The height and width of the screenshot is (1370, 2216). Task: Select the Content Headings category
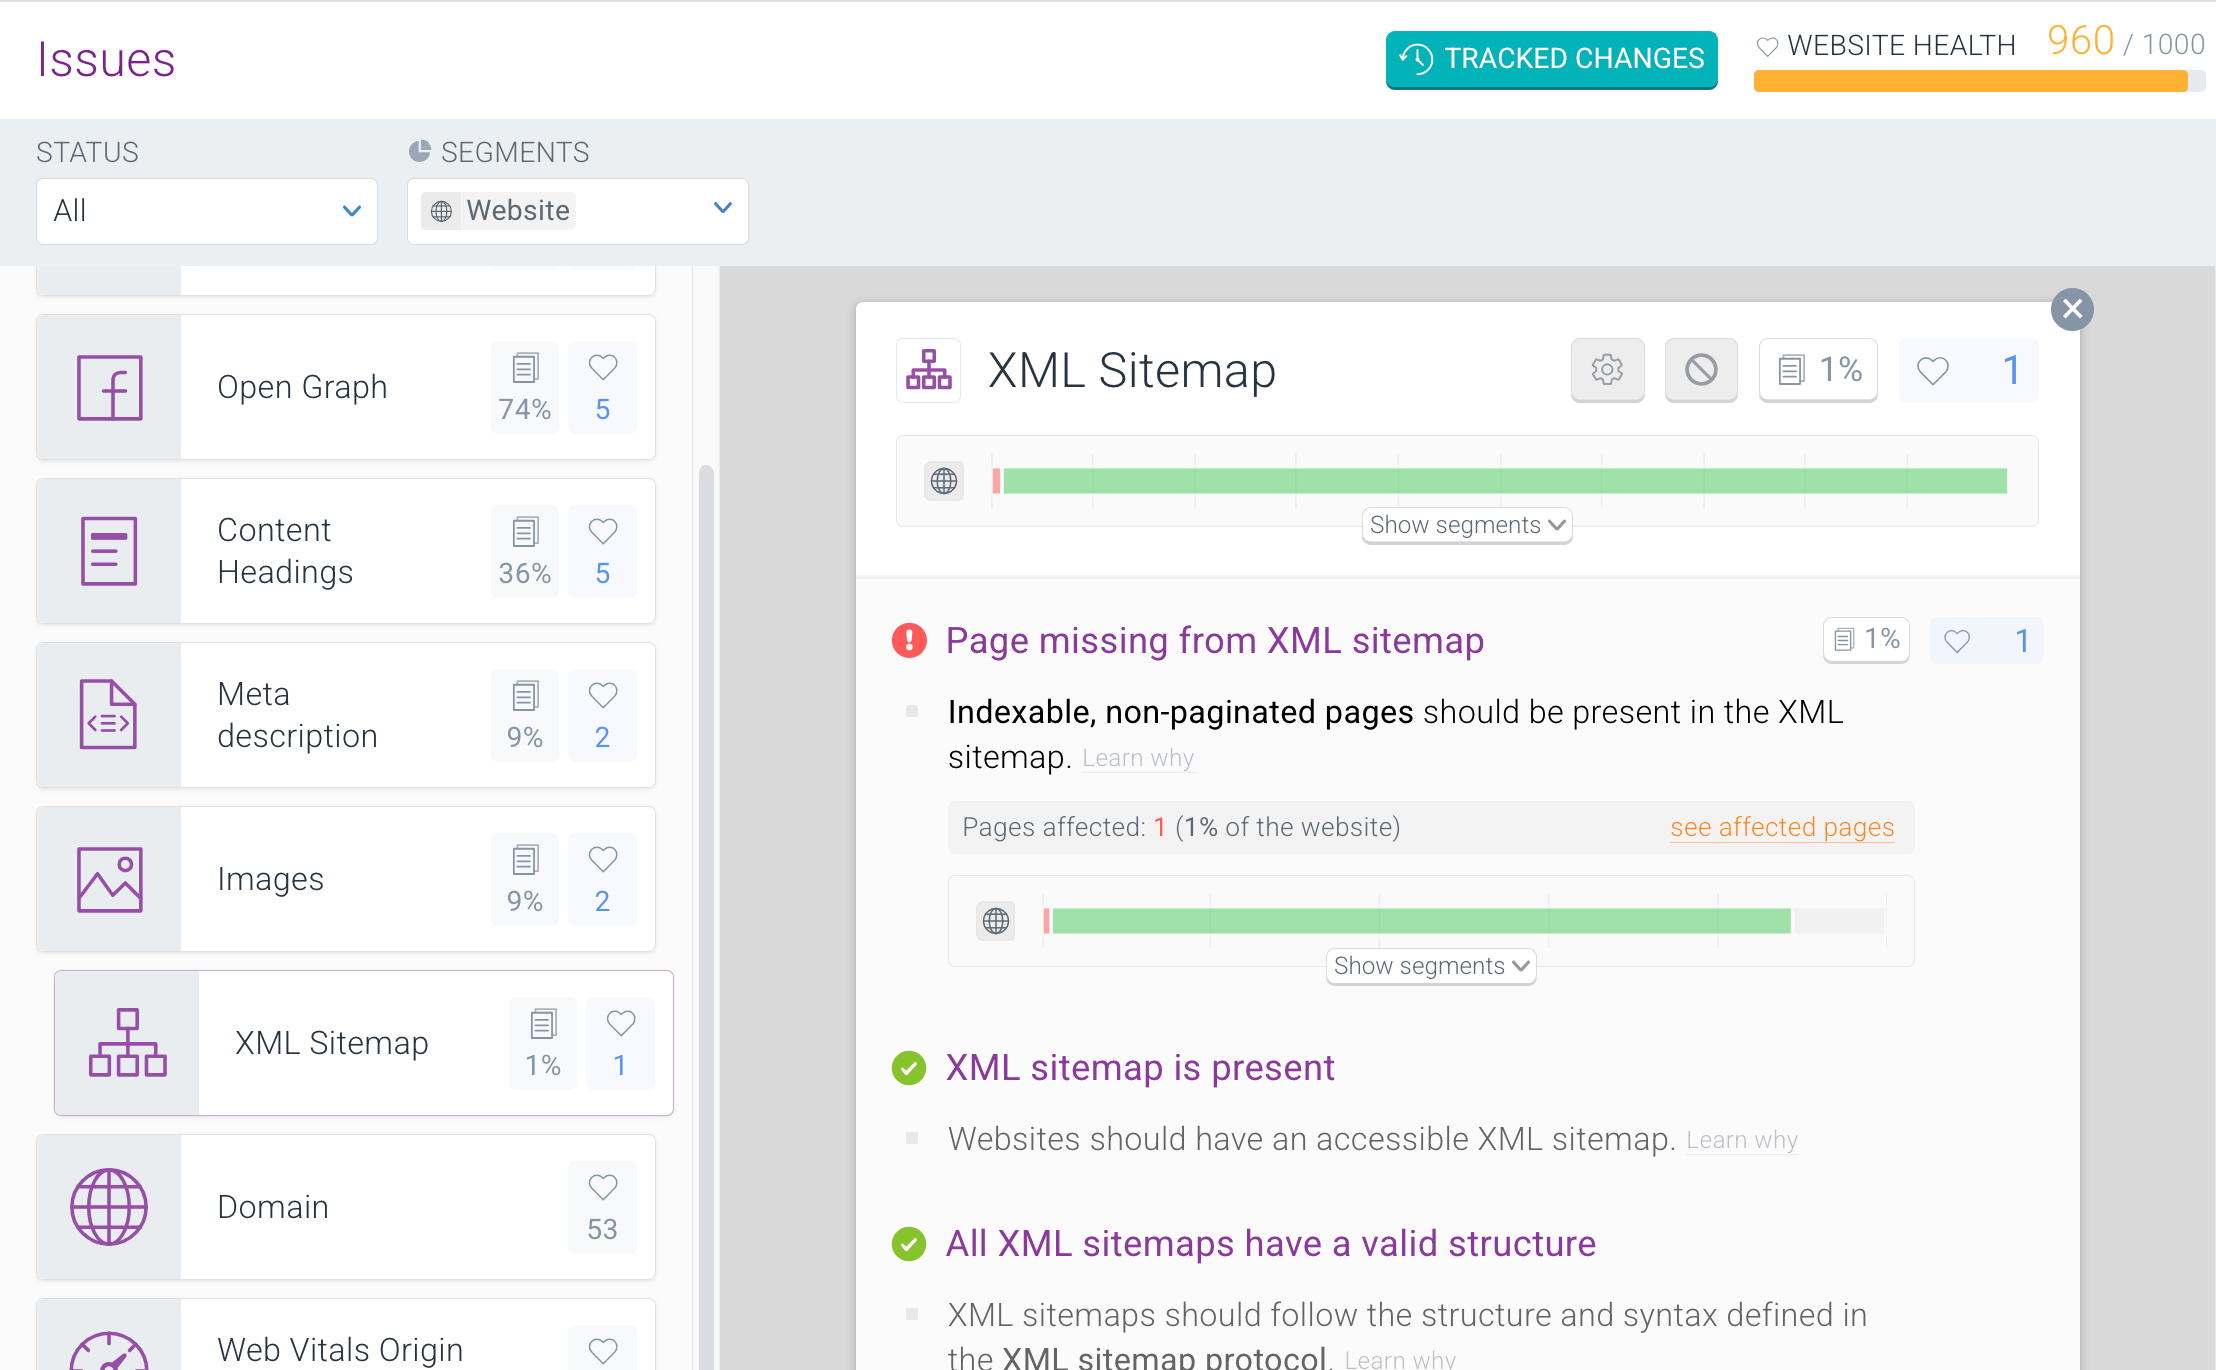pyautogui.click(x=346, y=552)
